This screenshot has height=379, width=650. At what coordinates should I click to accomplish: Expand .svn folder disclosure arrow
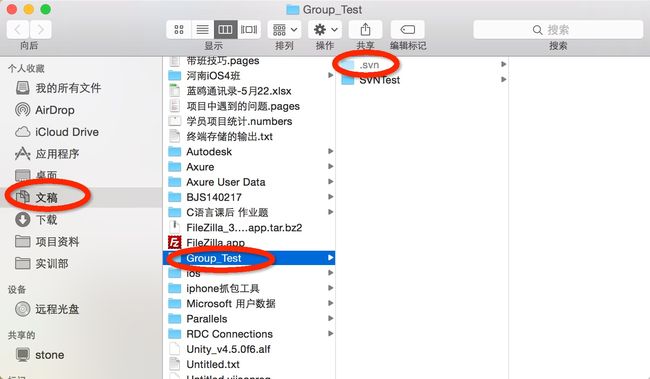point(503,64)
